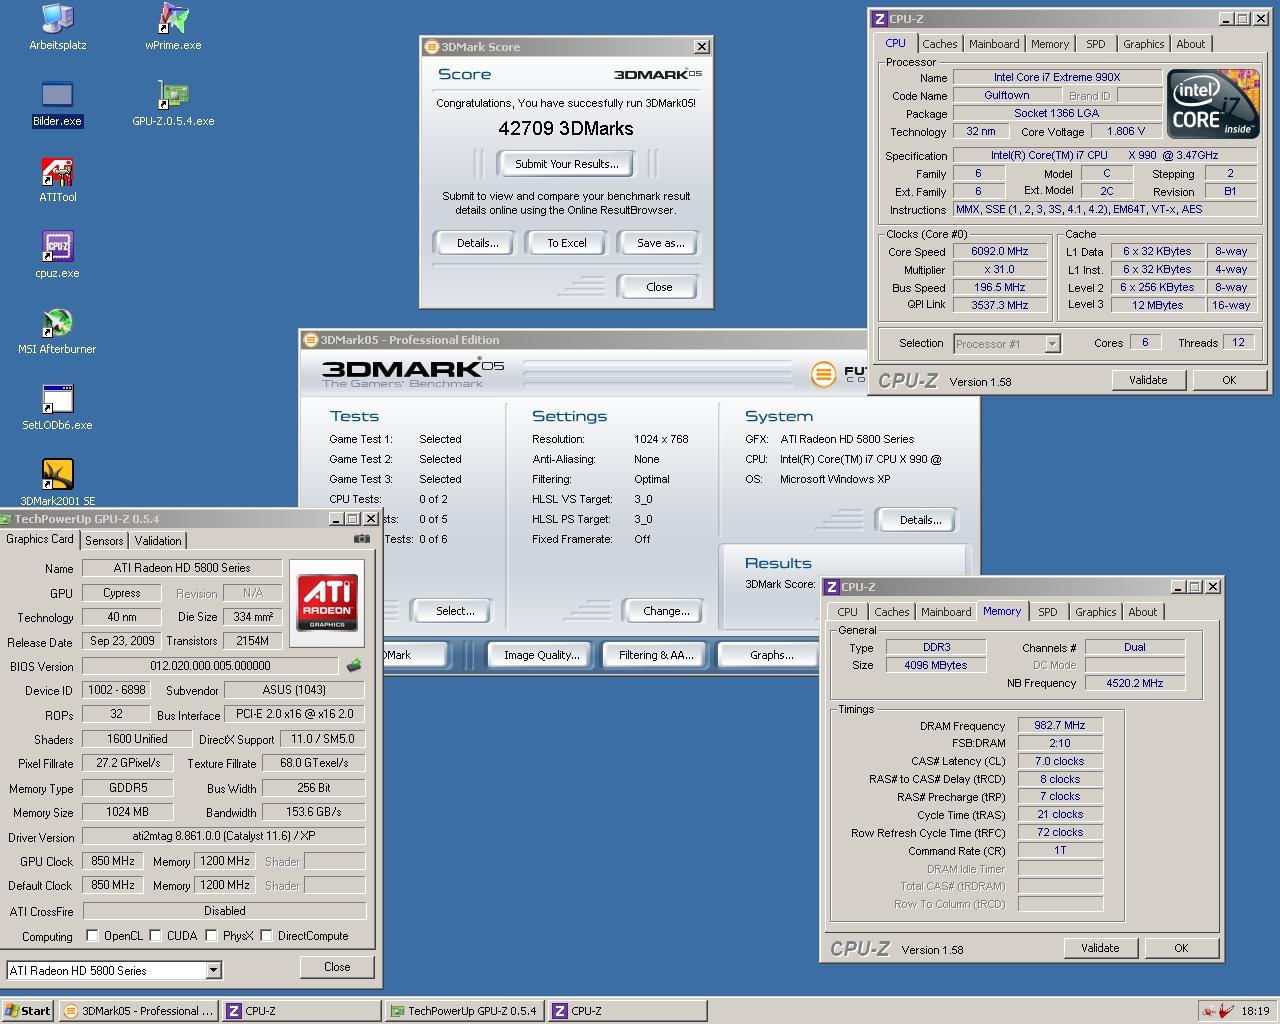Click the GPU-Z screenshot camera icon

coord(361,539)
